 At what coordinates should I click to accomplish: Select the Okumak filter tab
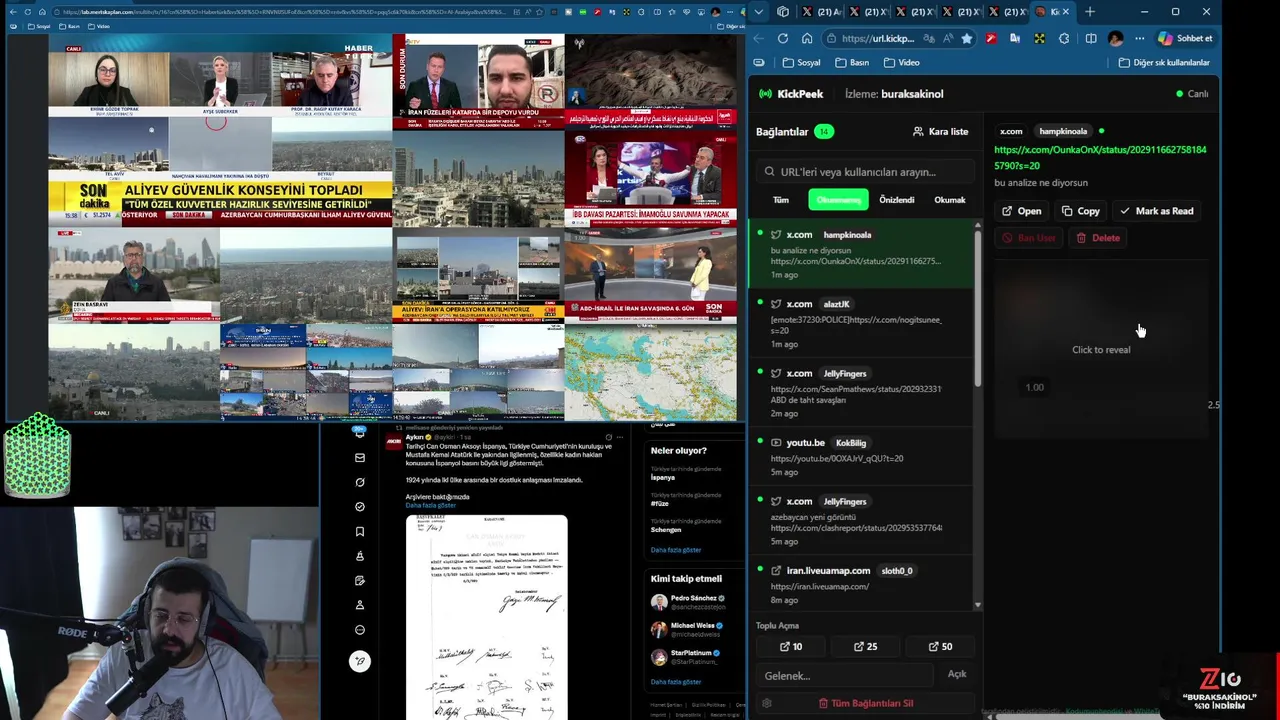(949, 200)
